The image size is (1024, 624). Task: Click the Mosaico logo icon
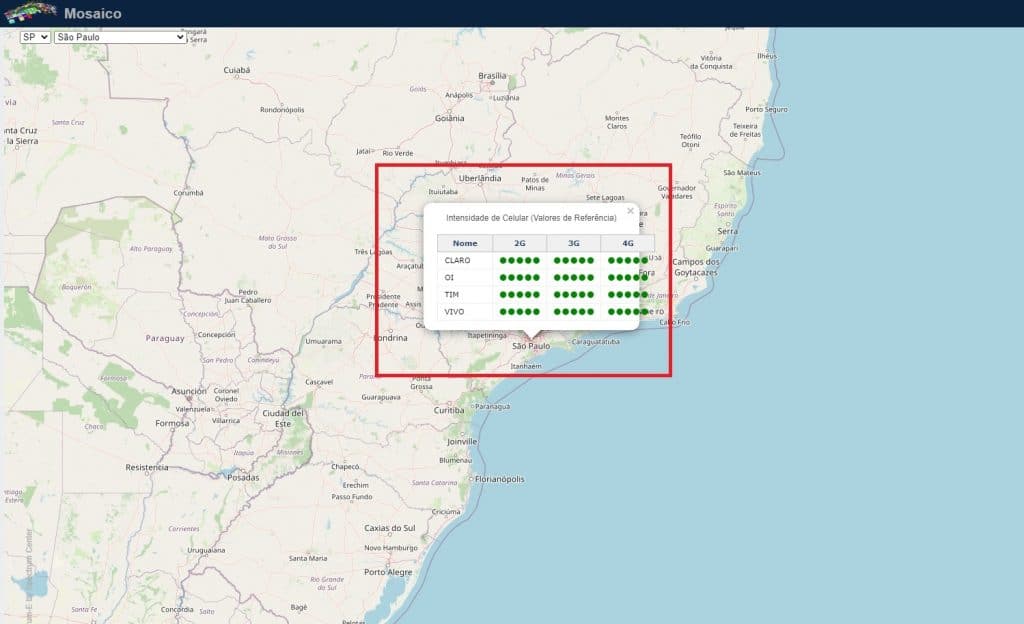[31, 12]
